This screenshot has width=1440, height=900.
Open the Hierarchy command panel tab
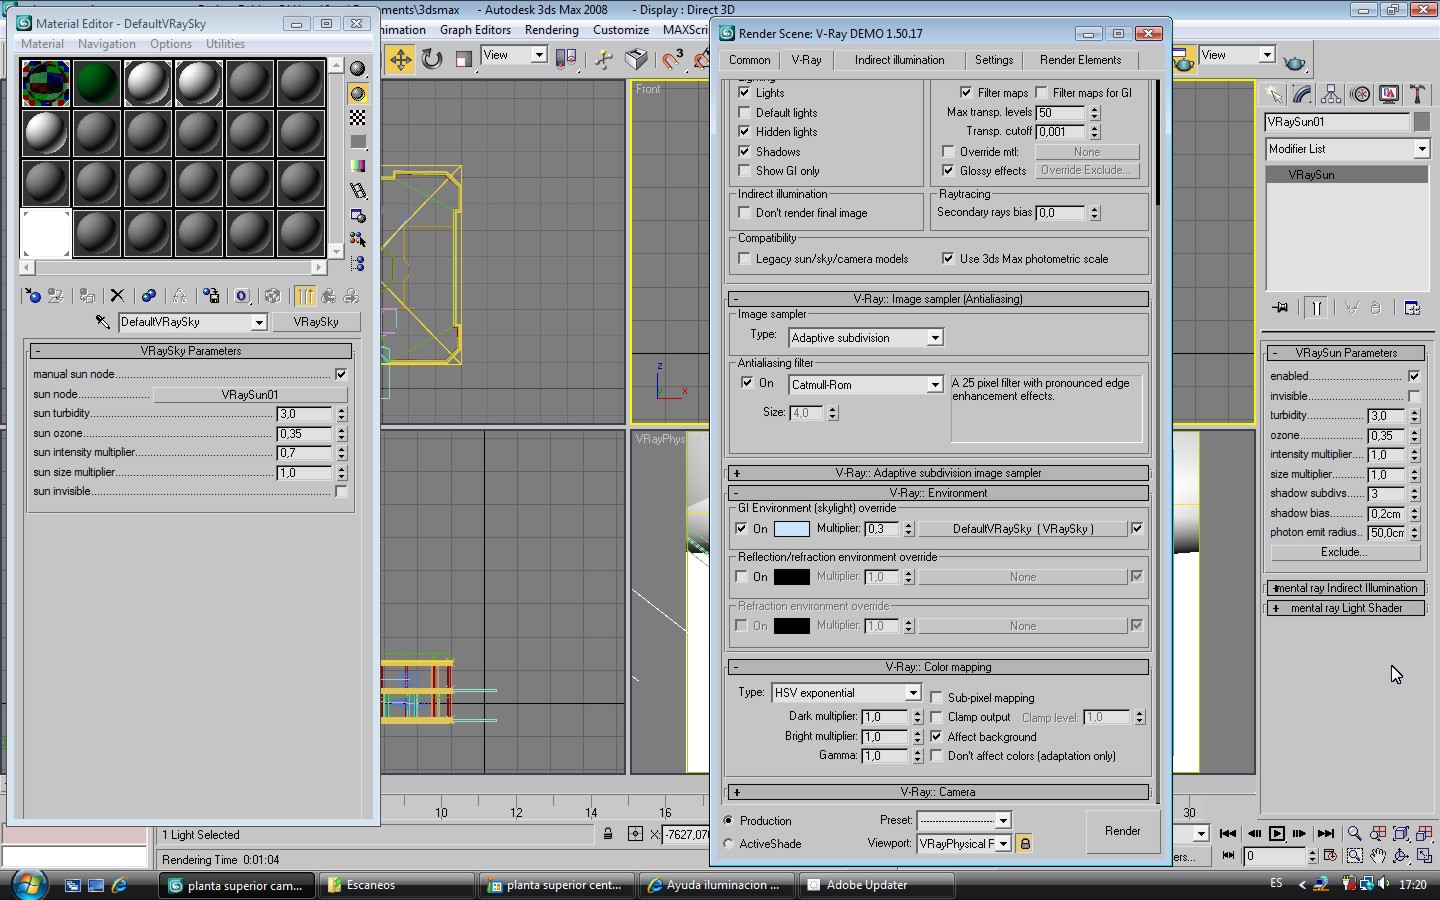[x=1331, y=94]
